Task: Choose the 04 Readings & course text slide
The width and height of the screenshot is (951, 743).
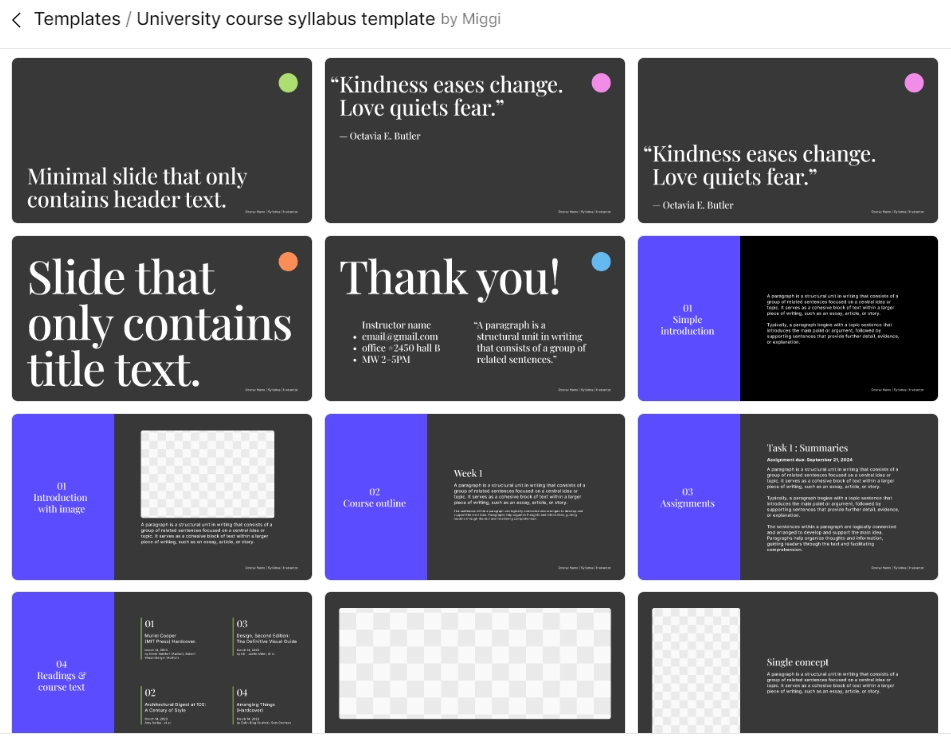Action: click(162, 662)
